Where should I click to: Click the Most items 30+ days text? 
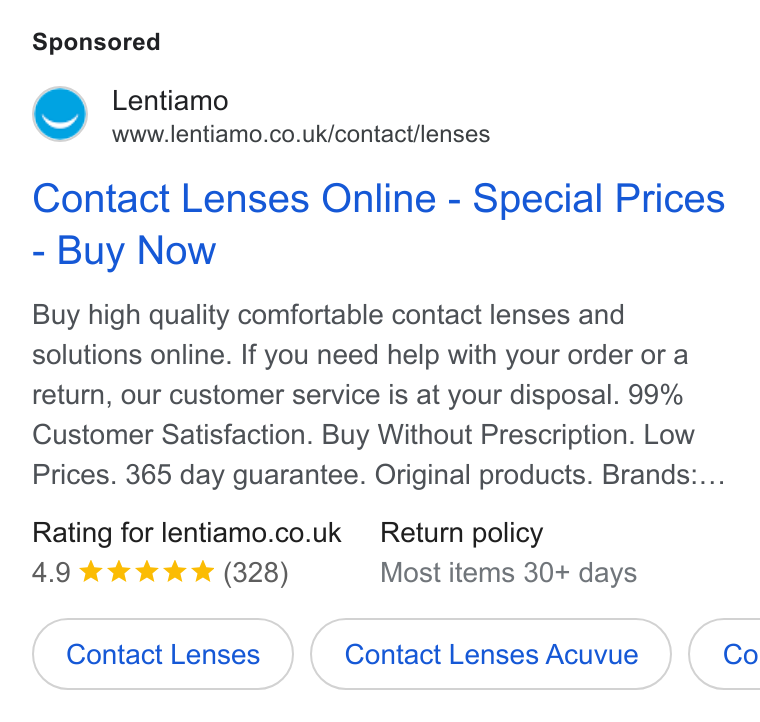508,573
